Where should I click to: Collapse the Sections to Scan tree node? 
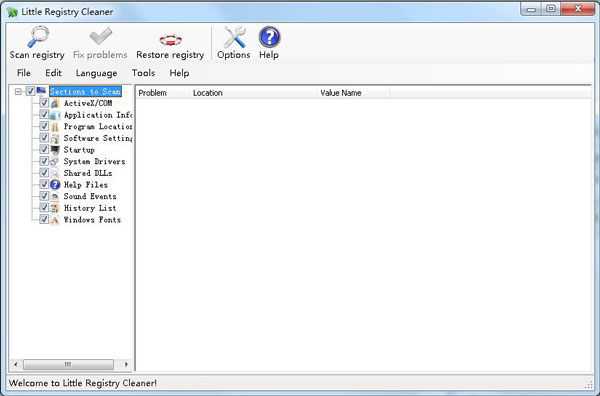click(x=18, y=91)
